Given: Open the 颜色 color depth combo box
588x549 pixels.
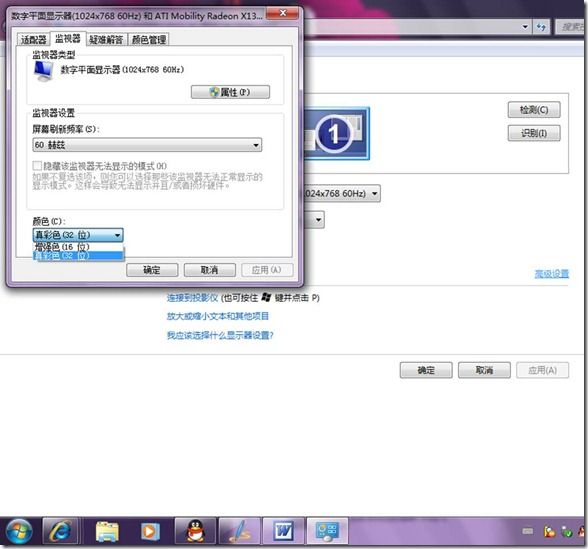Looking at the screenshot, I should 78,235.
